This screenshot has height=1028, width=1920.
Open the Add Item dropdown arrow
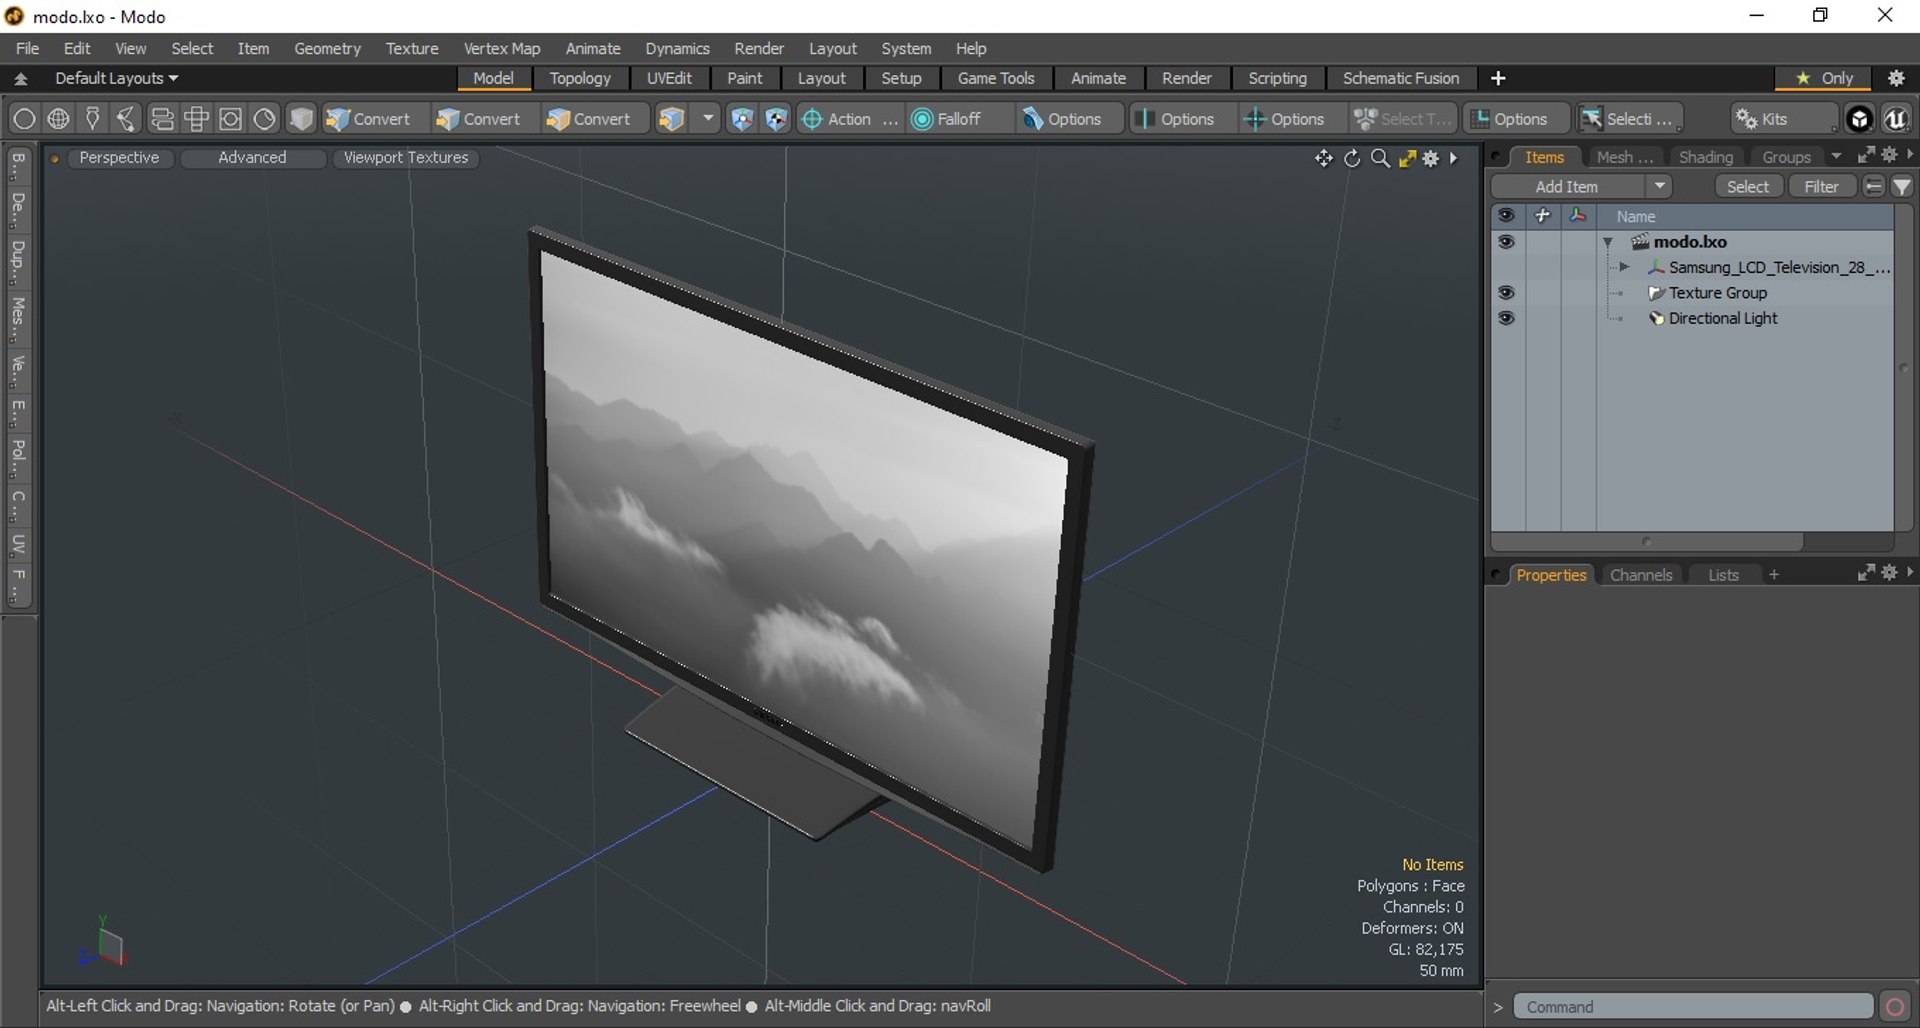point(1659,186)
